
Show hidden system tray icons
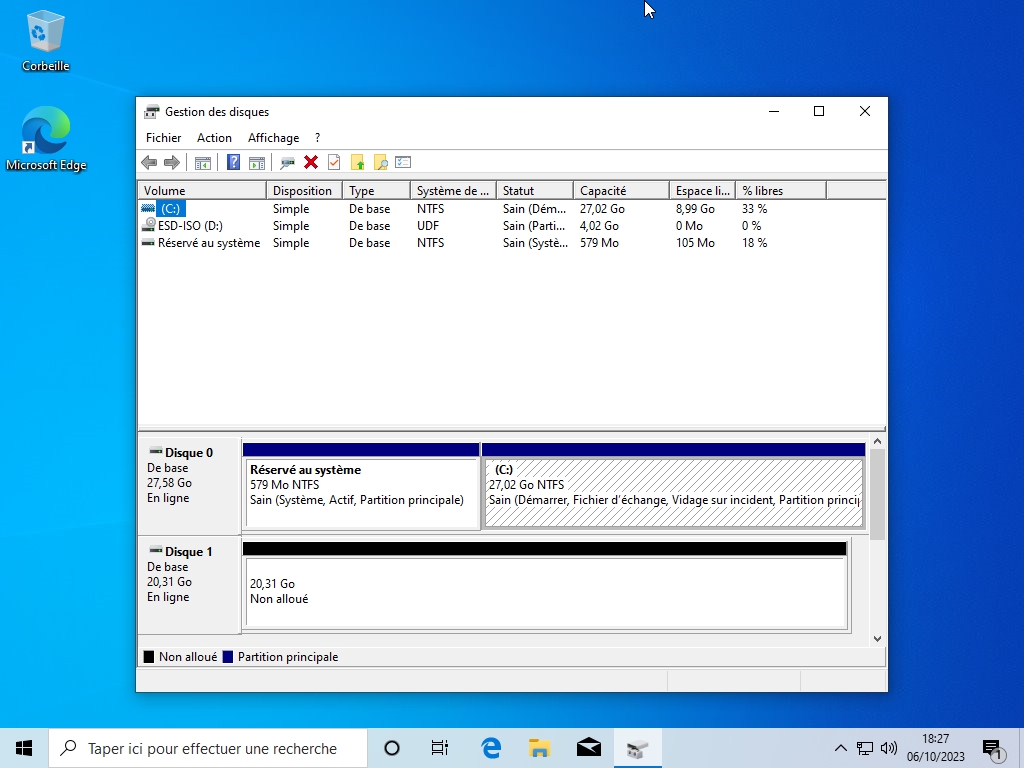tap(840, 748)
